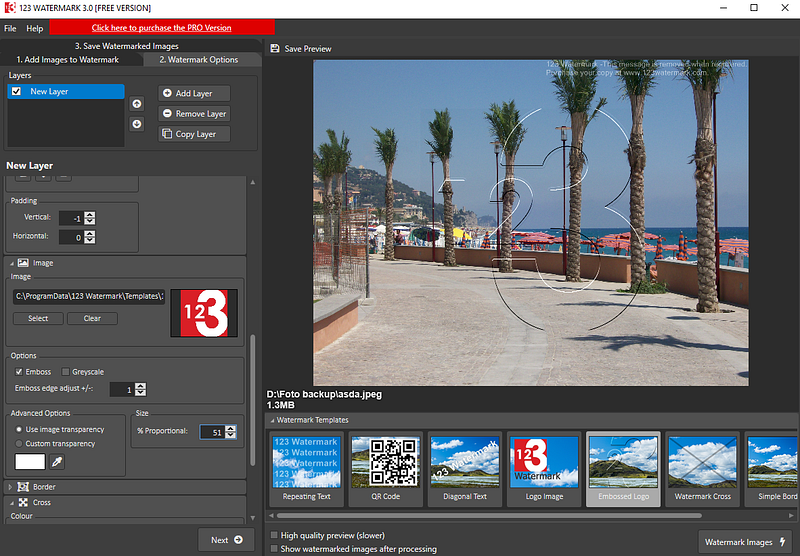Image resolution: width=800 pixels, height=556 pixels.
Task: Click the Next button
Action: 226,540
